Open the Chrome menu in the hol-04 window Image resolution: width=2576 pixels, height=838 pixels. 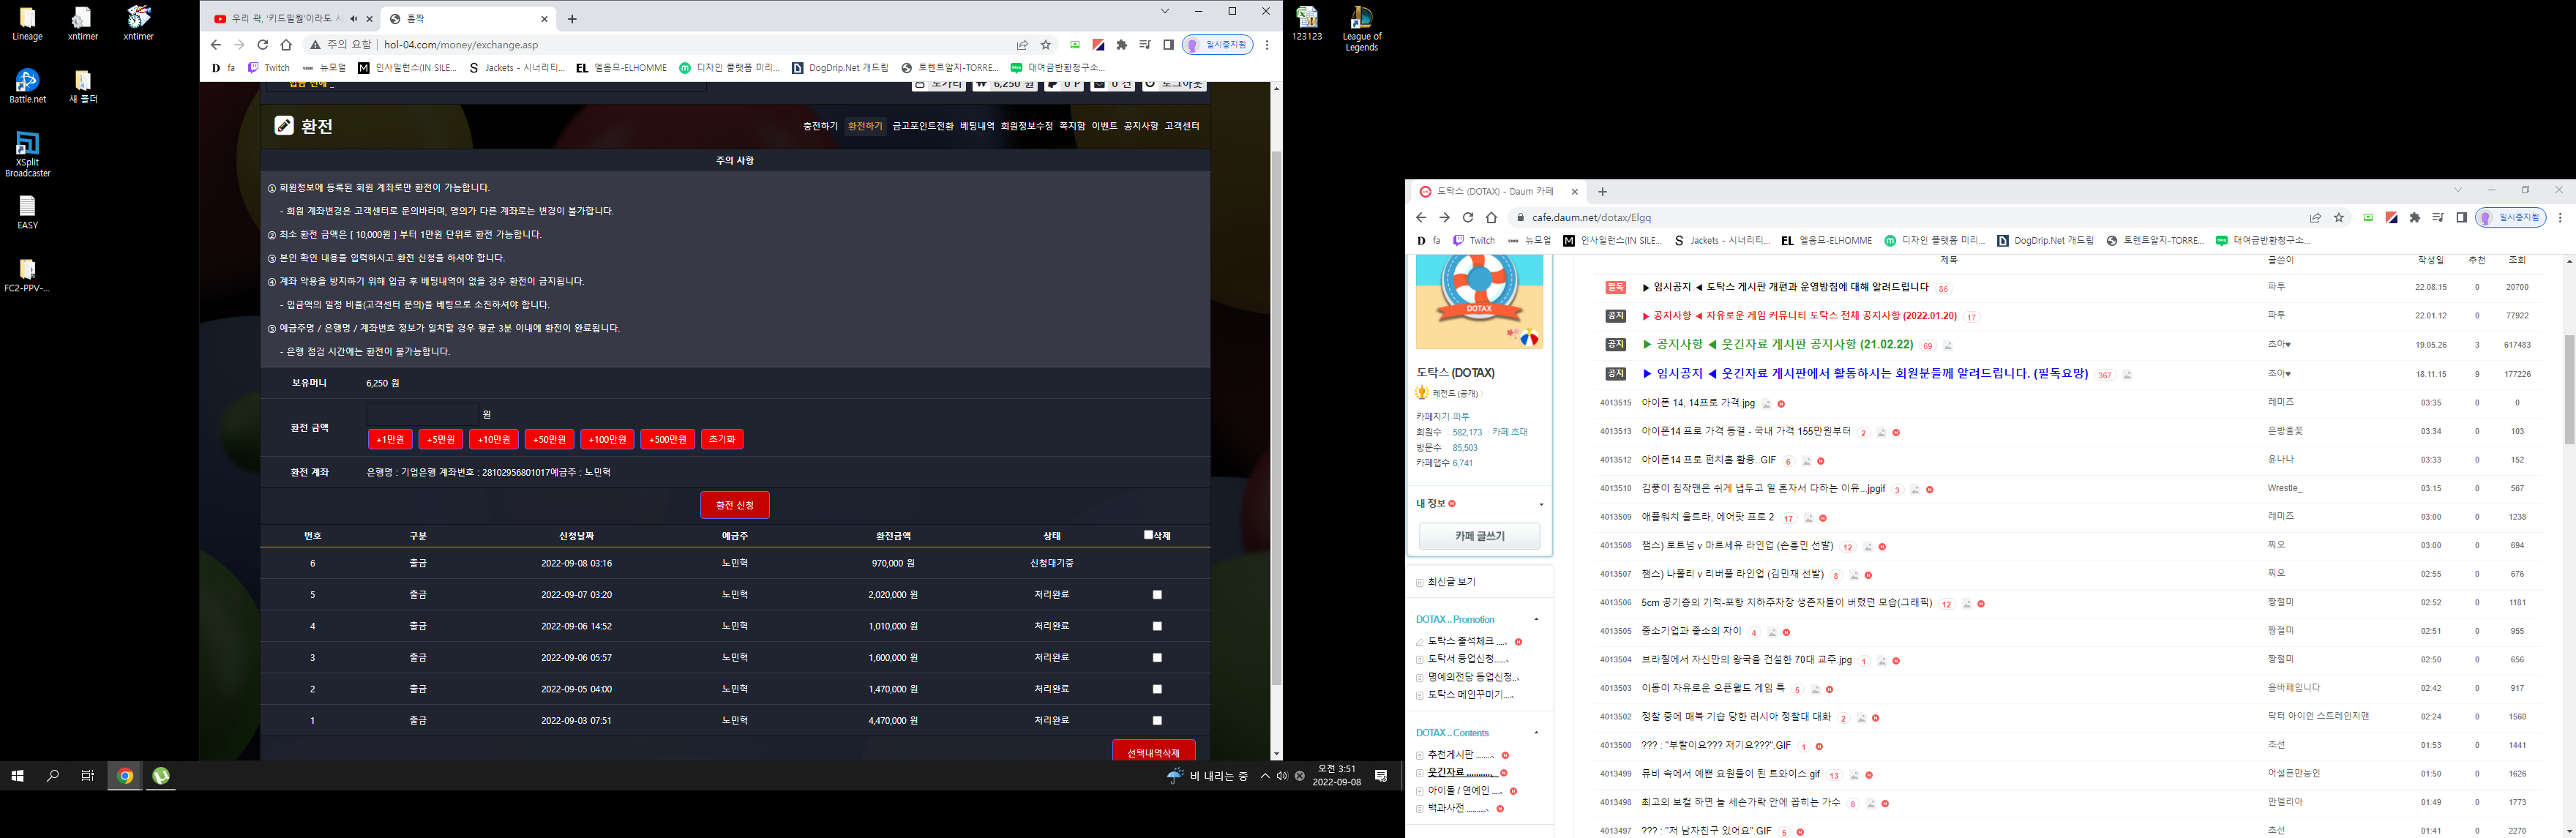pos(1267,45)
